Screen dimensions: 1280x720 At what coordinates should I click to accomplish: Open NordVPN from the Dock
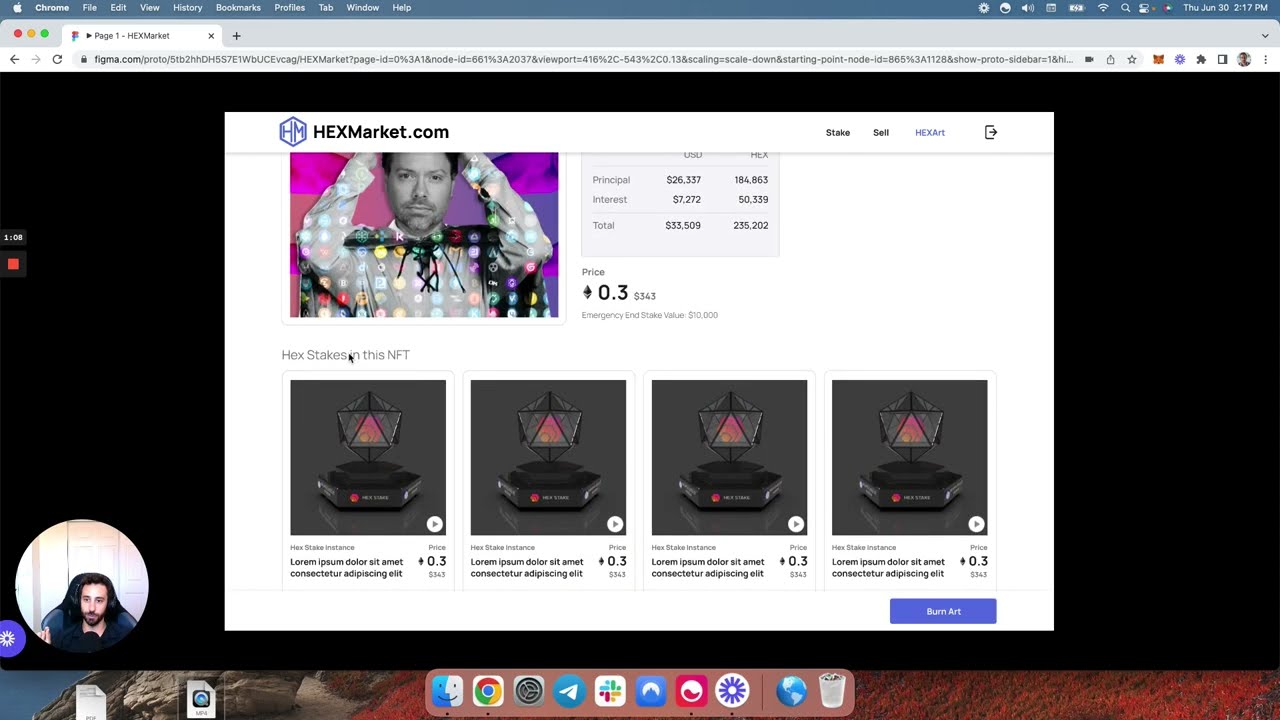[x=651, y=691]
